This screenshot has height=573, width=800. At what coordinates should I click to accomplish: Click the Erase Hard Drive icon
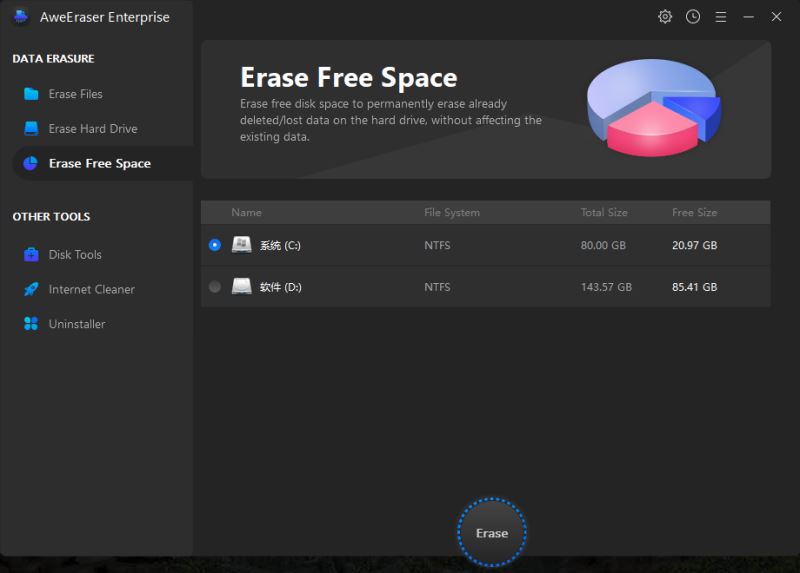31,129
